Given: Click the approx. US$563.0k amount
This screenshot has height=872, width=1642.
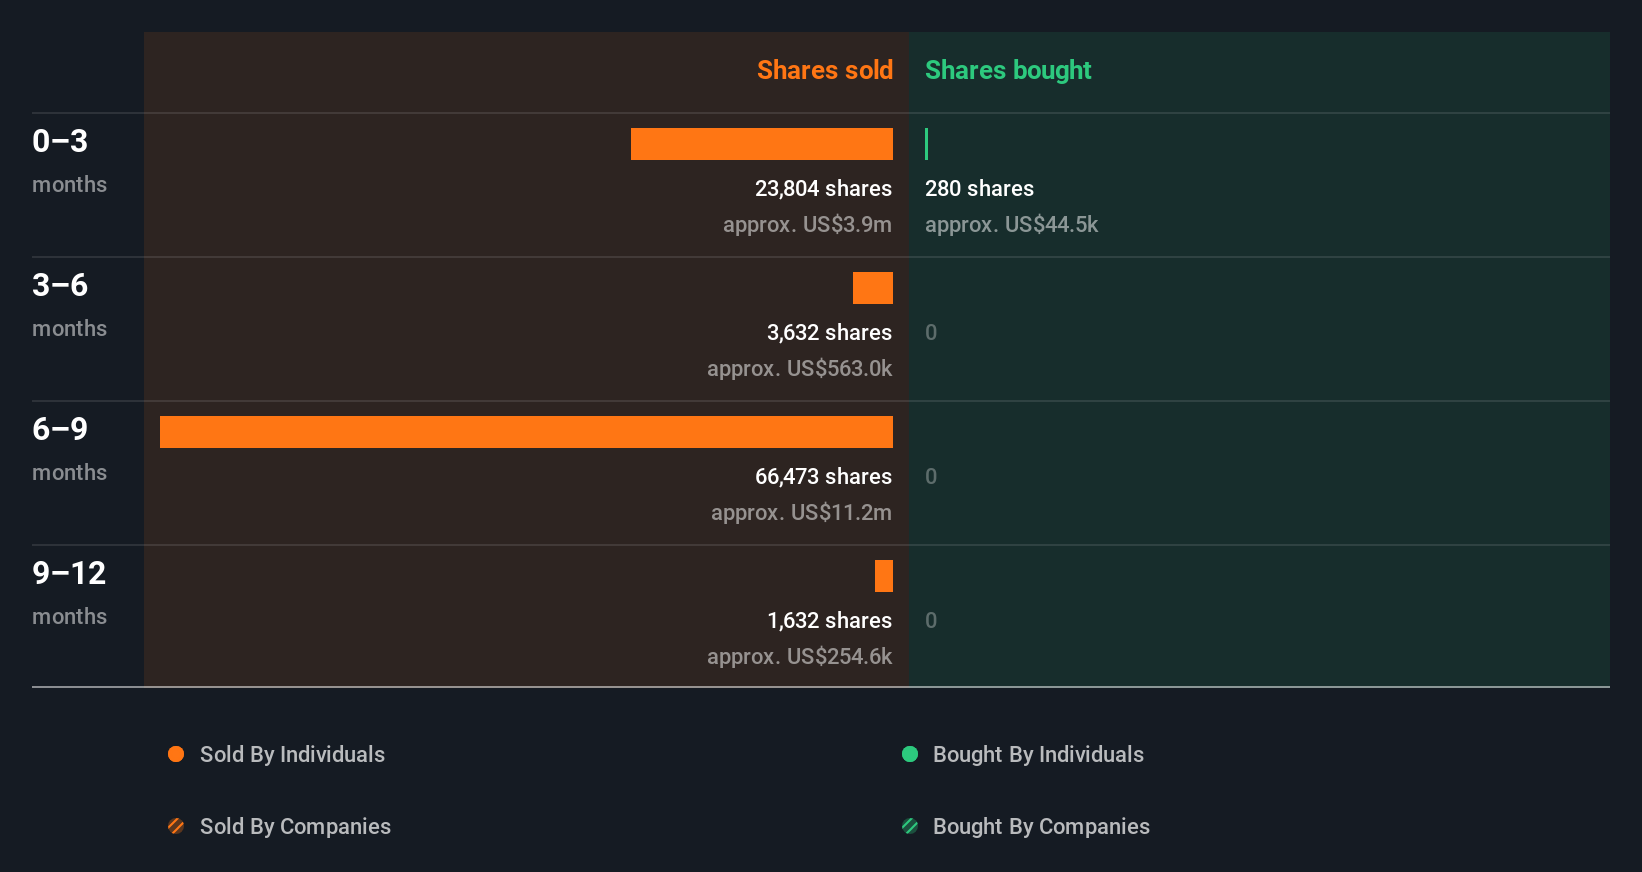Looking at the screenshot, I should 799,369.
